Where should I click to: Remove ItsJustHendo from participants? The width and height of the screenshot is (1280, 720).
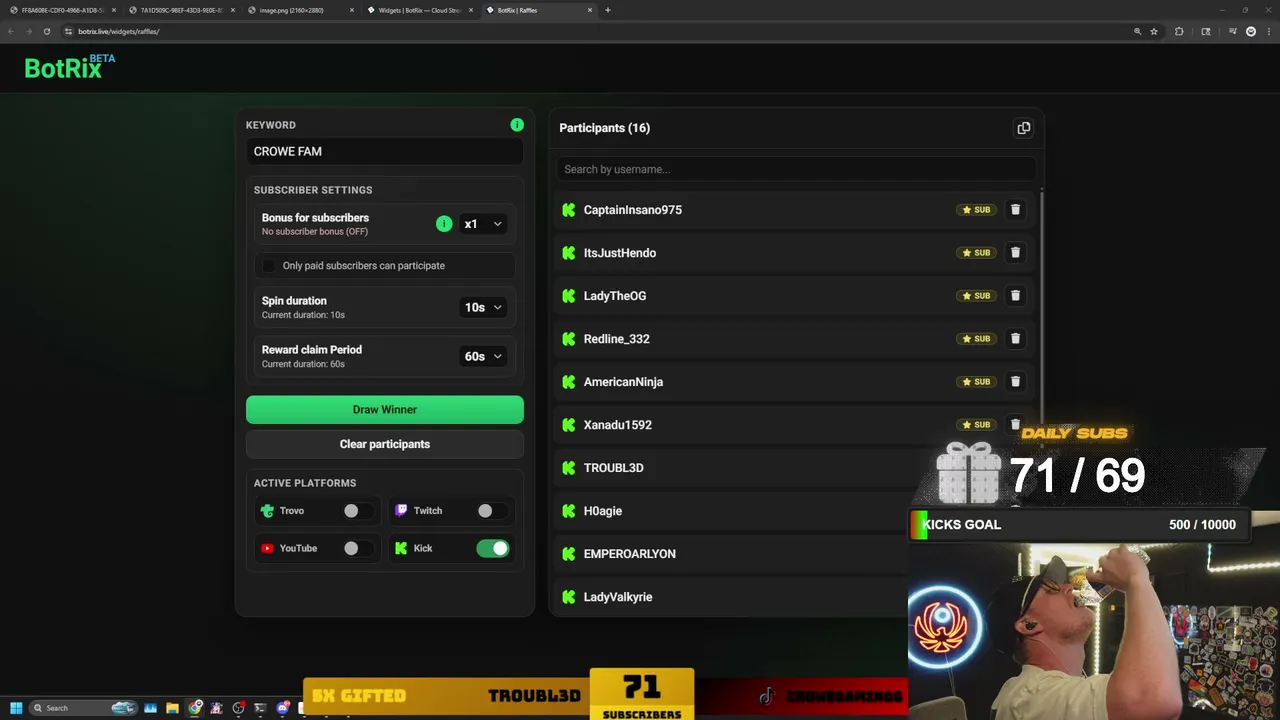1015,253
